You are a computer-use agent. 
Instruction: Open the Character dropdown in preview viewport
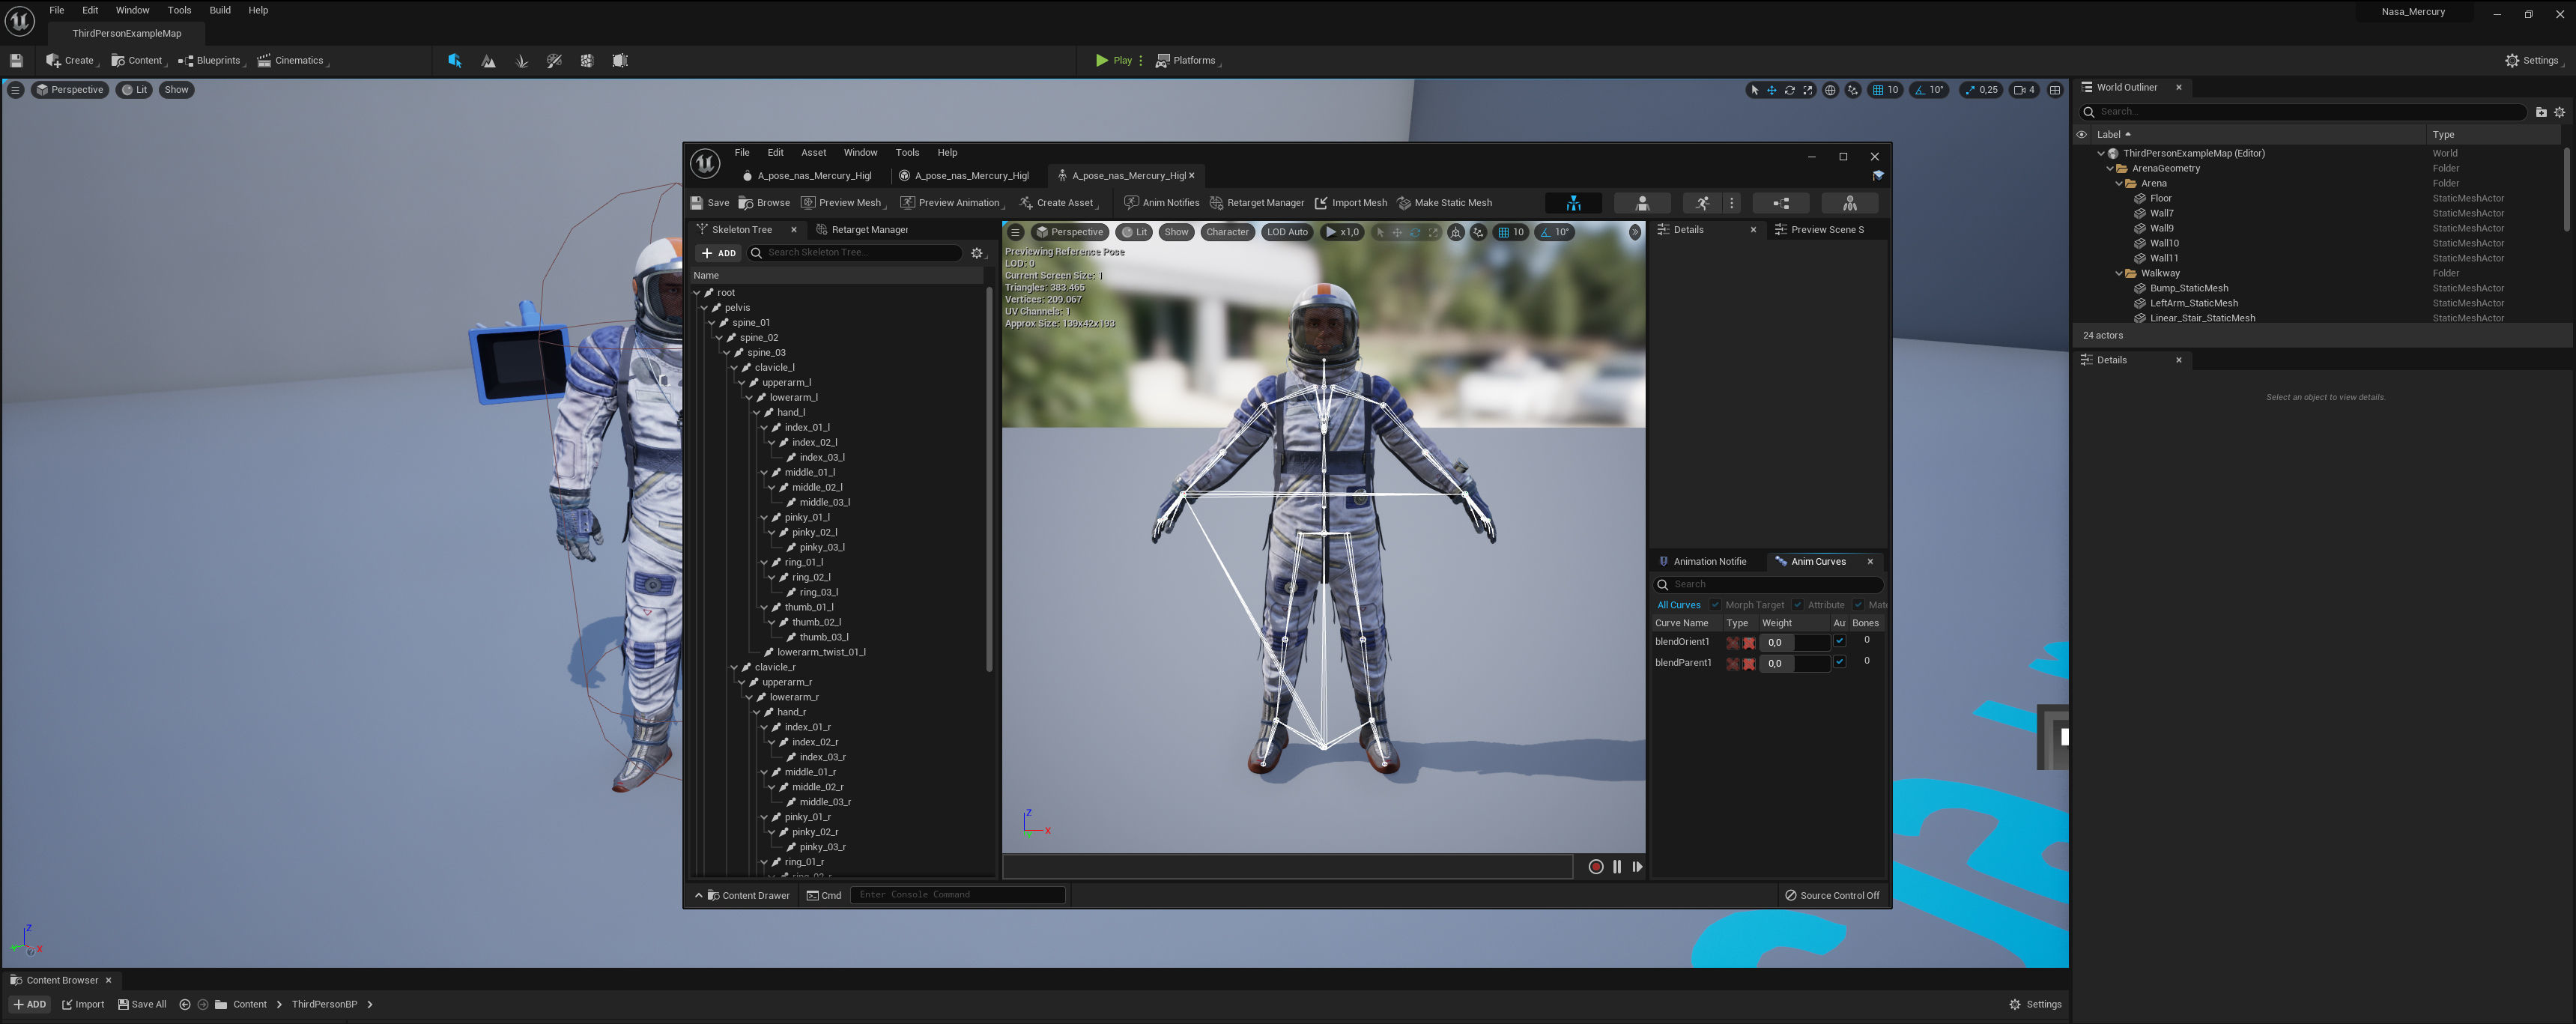pos(1227,232)
